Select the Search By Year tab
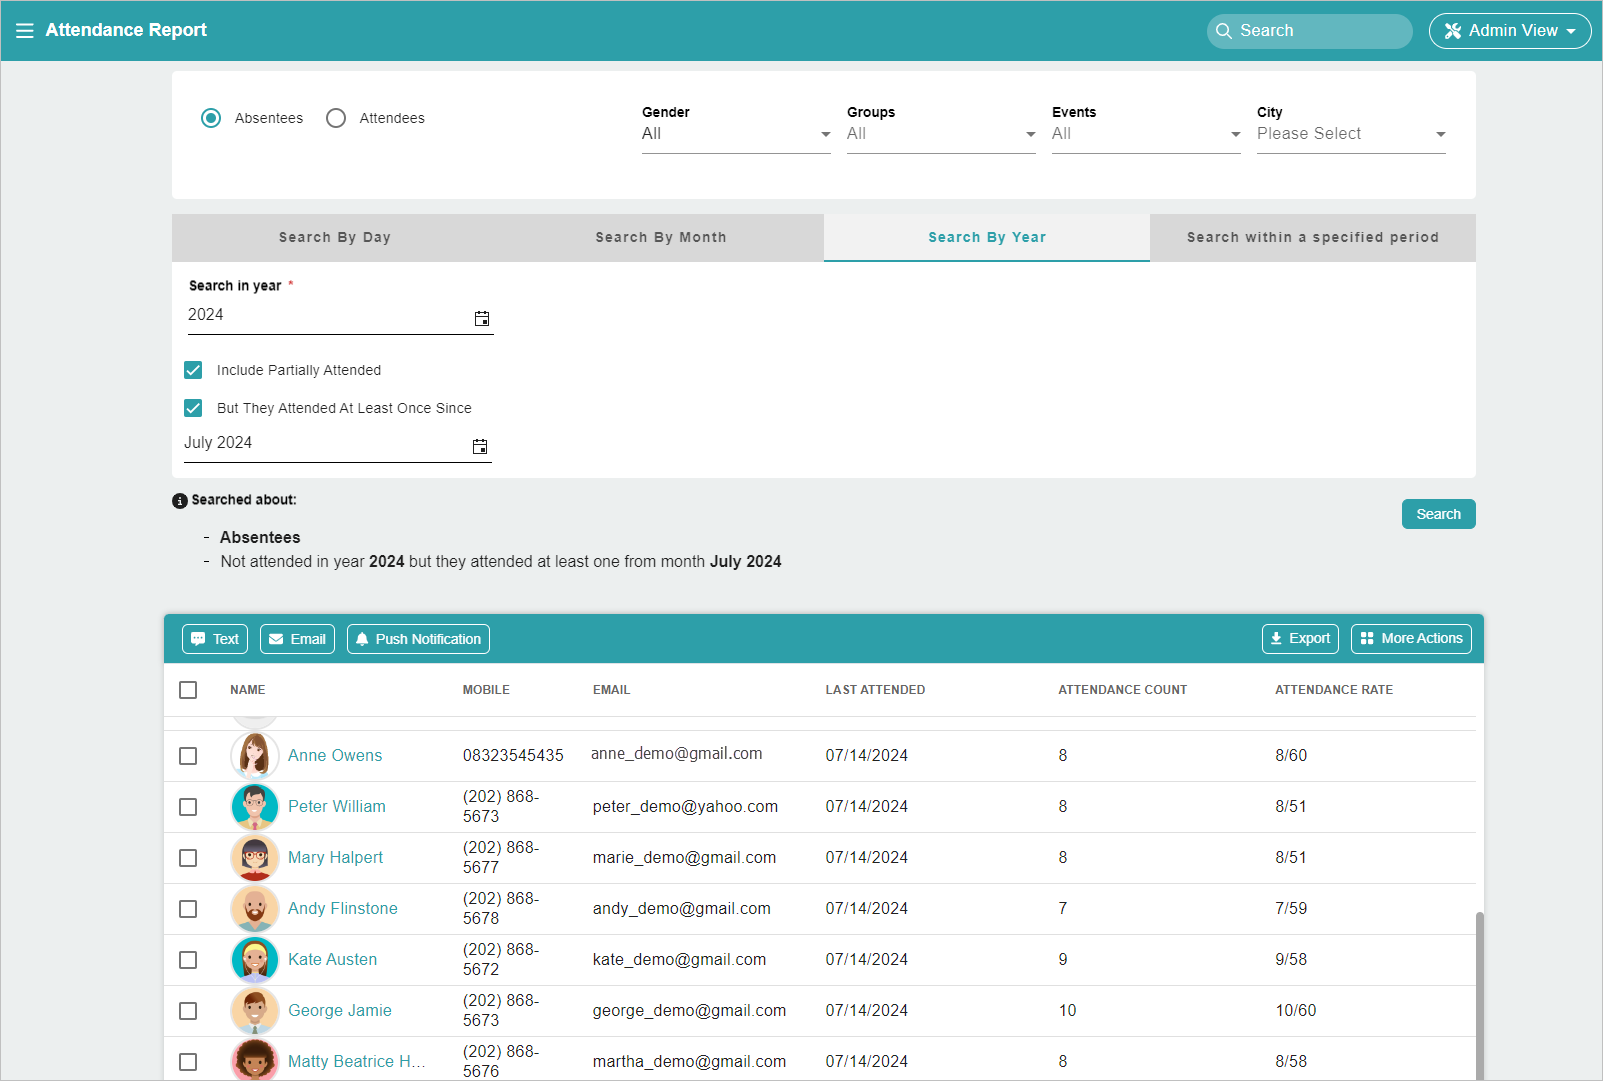Image resolution: width=1603 pixels, height=1081 pixels. pyautogui.click(x=987, y=238)
